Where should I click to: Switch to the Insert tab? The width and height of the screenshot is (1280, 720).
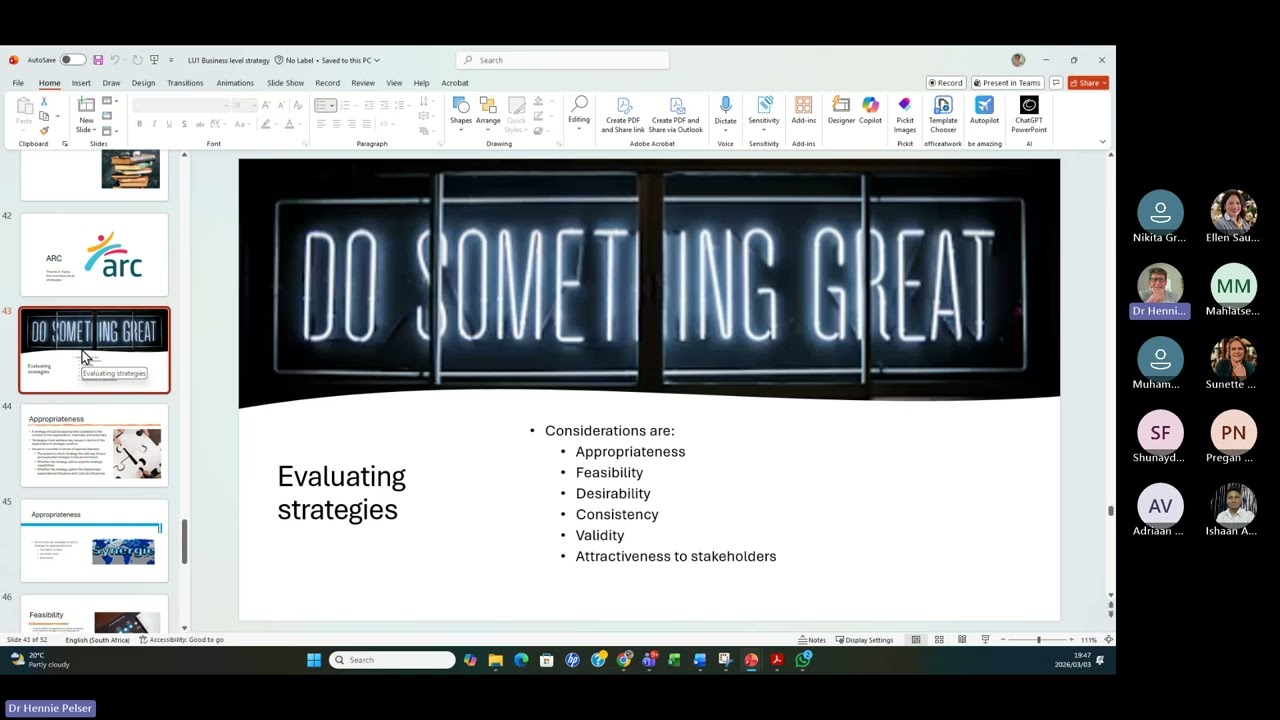pyautogui.click(x=81, y=83)
